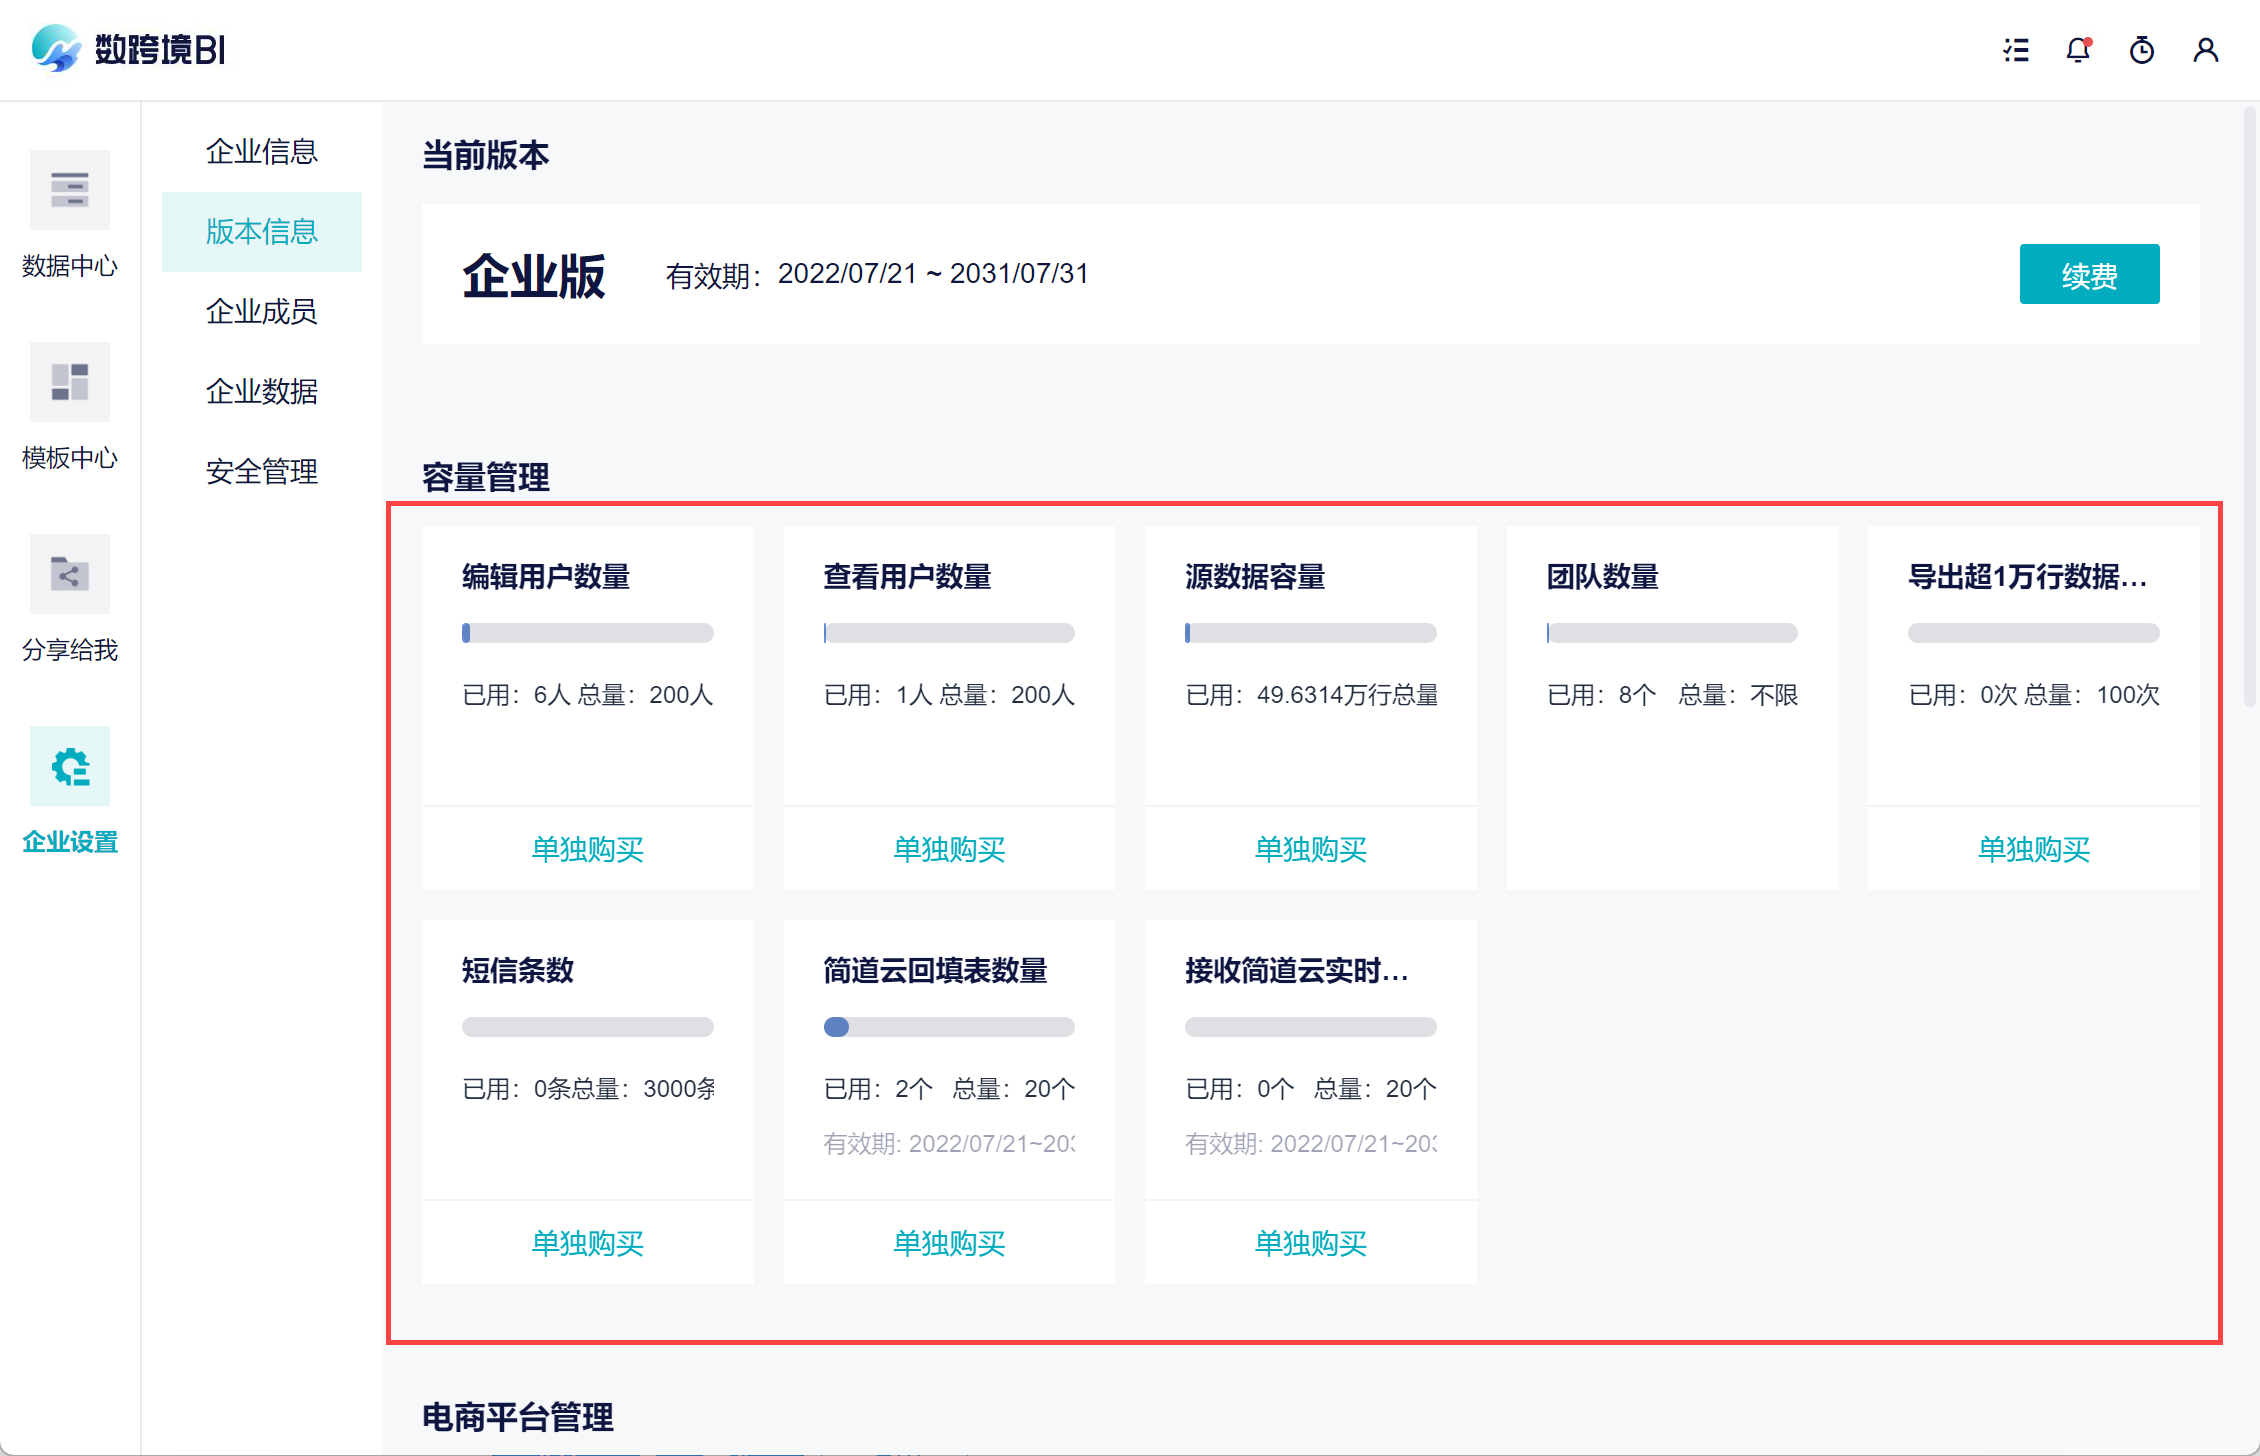This screenshot has height=1456, width=2260.
Task: Click 单独购买 under 短信条数
Action: (587, 1243)
